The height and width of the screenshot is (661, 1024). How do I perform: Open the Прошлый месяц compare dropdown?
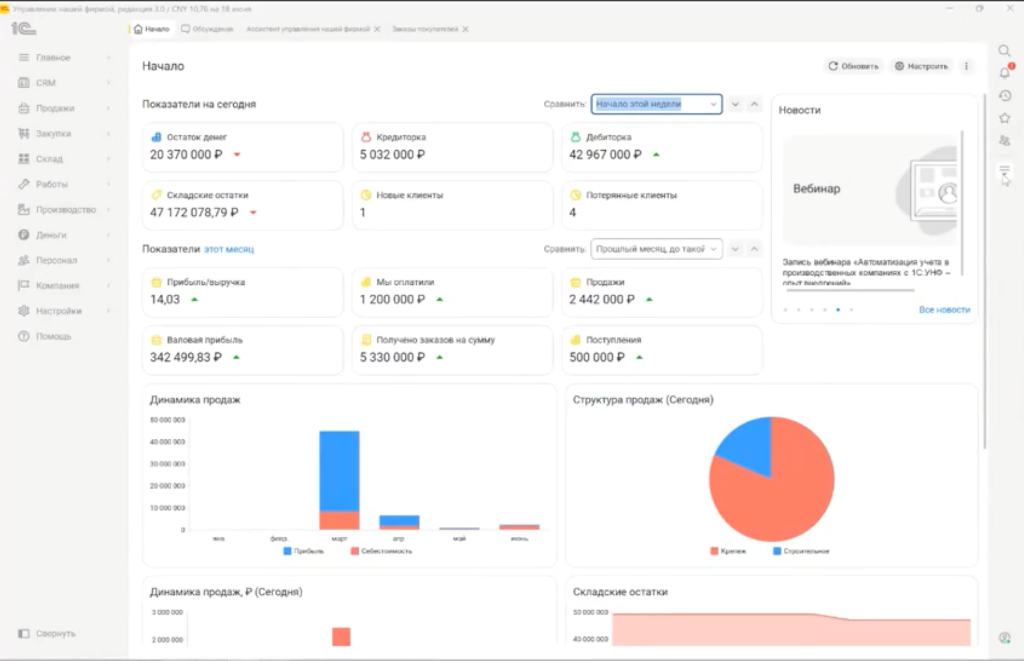click(x=656, y=249)
